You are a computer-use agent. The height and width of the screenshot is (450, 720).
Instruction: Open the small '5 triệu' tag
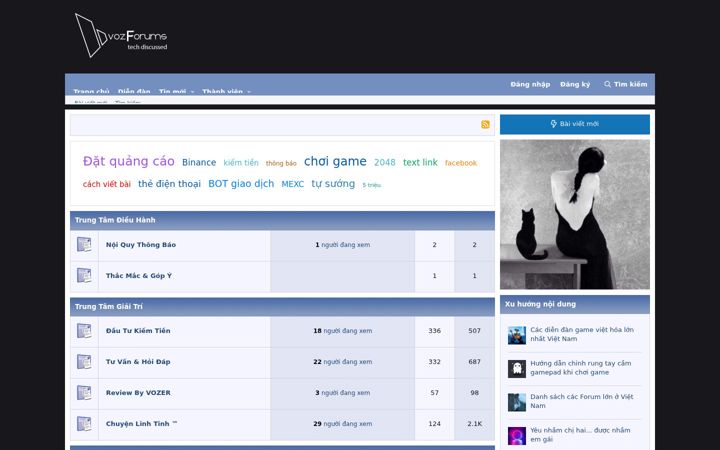(x=371, y=185)
